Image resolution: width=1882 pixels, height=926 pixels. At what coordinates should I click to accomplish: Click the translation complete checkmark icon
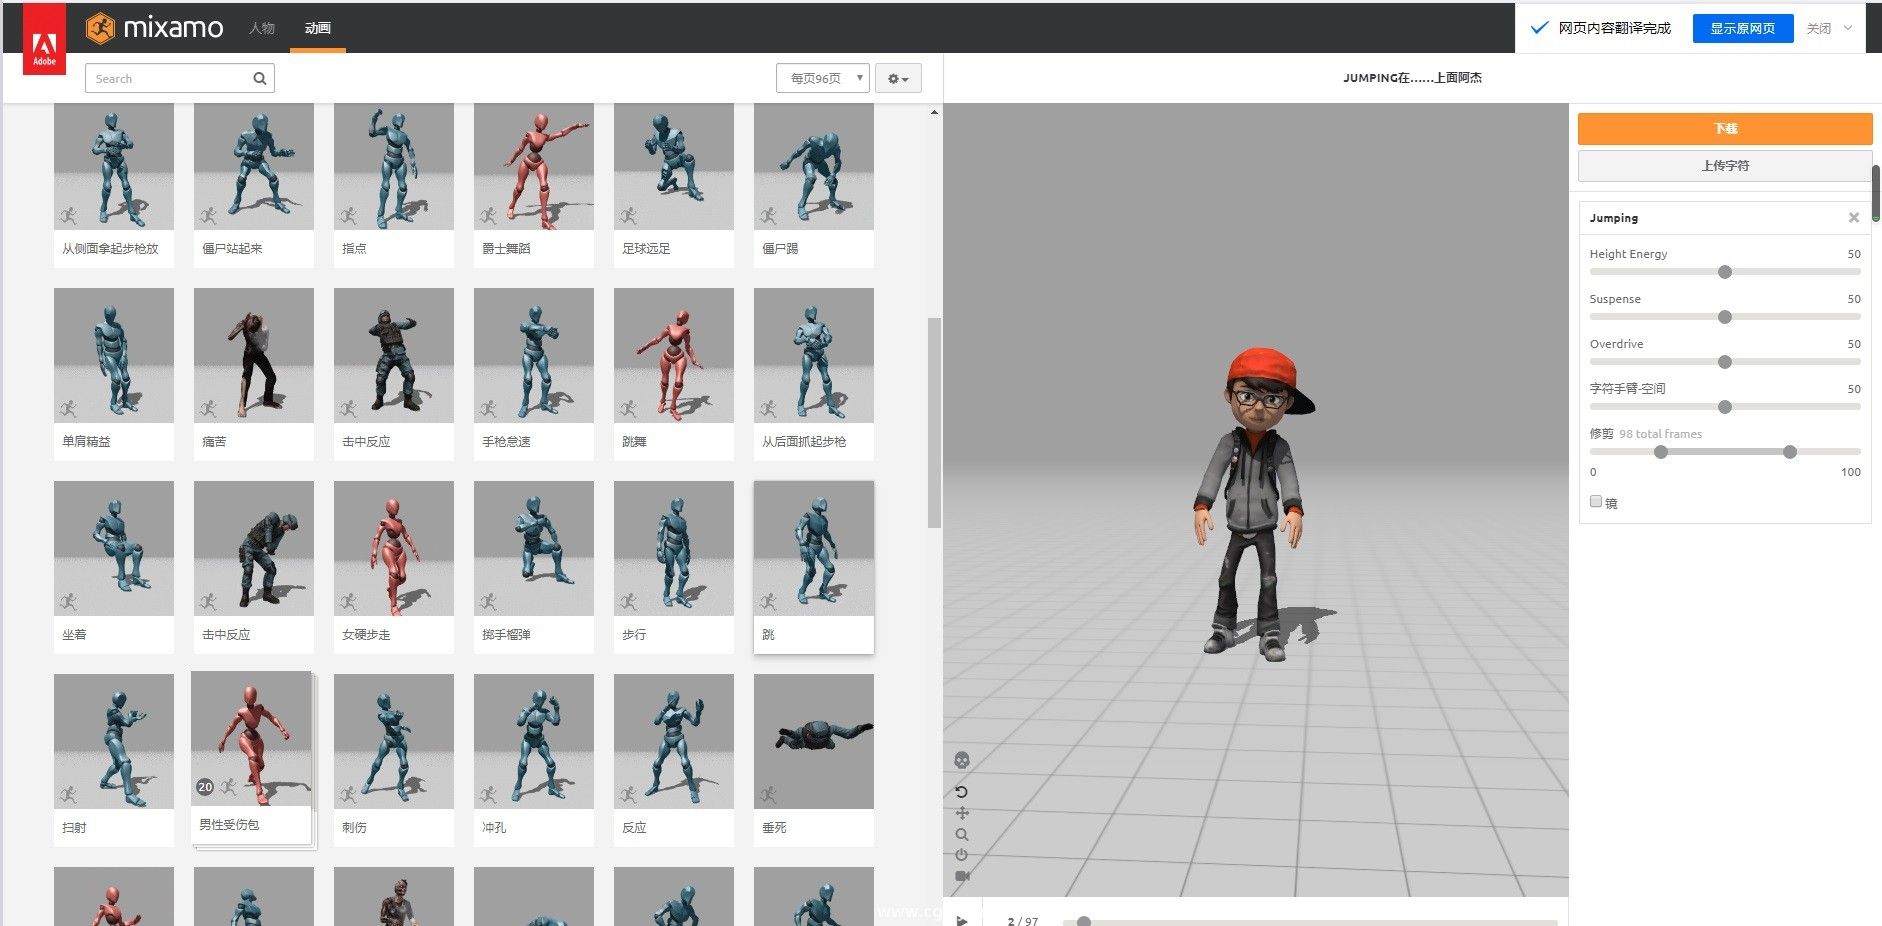1540,28
